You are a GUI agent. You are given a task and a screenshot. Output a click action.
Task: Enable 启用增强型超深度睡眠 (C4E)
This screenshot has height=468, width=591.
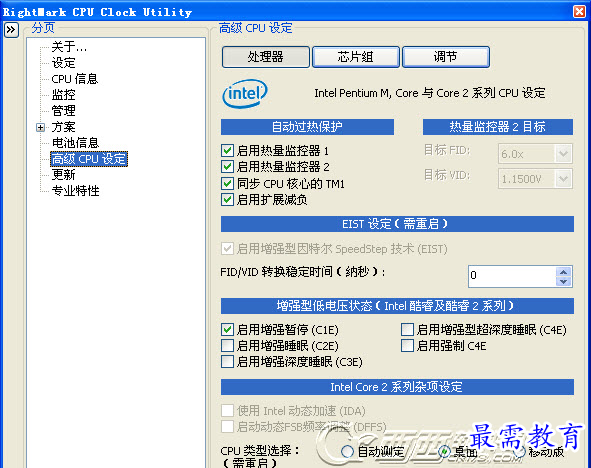pos(407,330)
